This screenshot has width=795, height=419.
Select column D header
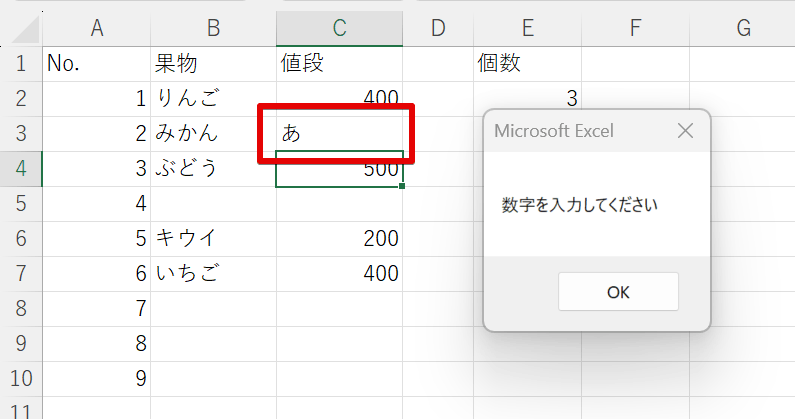pyautogui.click(x=438, y=28)
